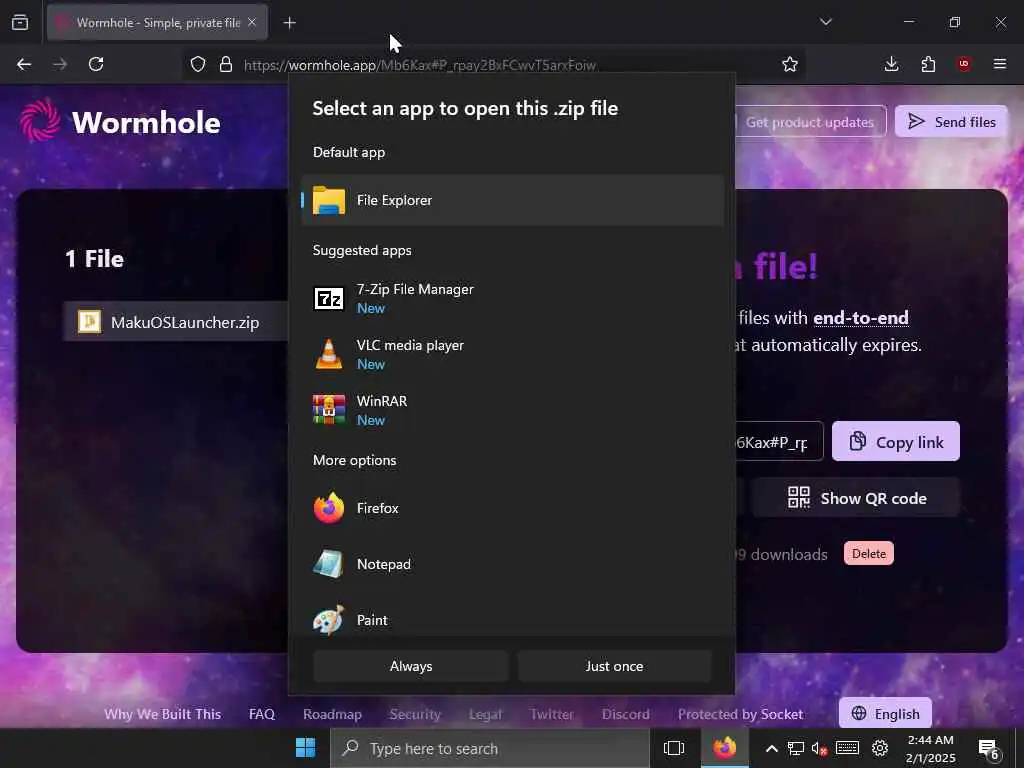
Task: Click the touch keyboard tray icon
Action: click(x=847, y=748)
